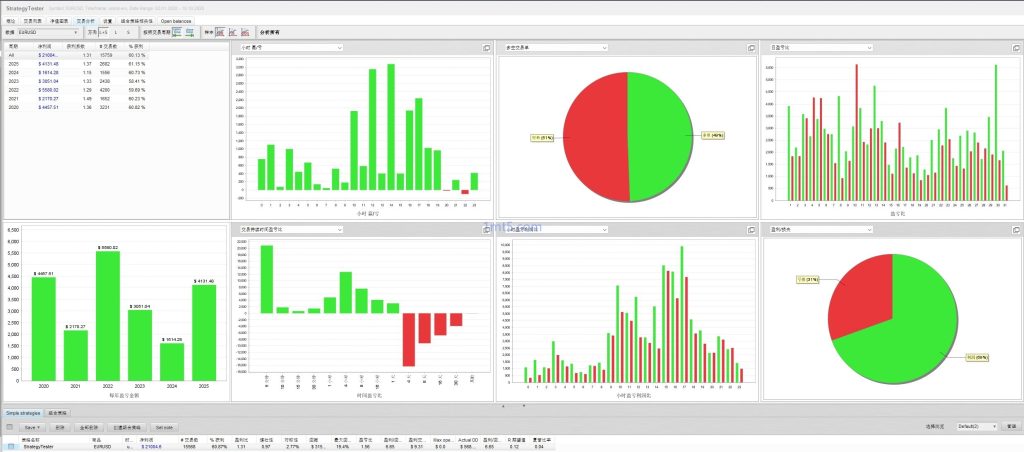Switch the direction filter to S only
The image size is (1024, 452).
coord(129,32)
